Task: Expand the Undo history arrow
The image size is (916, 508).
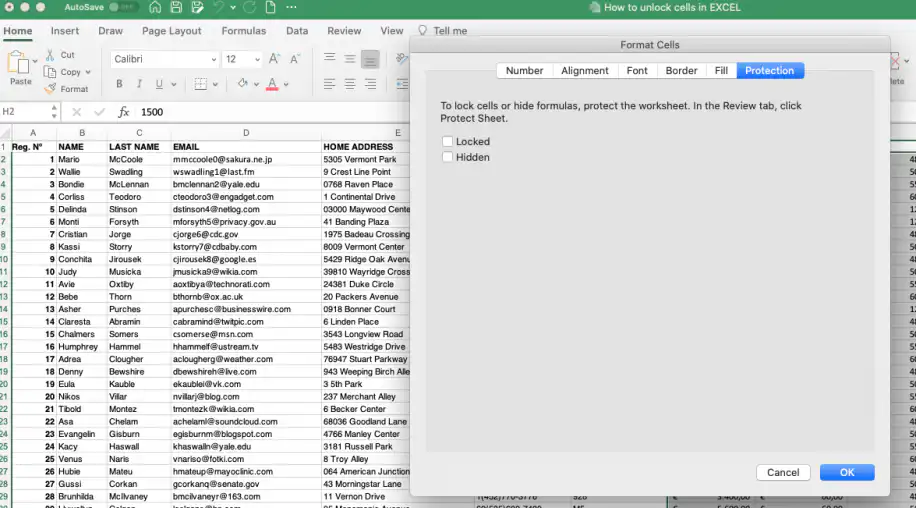Action: tap(233, 8)
